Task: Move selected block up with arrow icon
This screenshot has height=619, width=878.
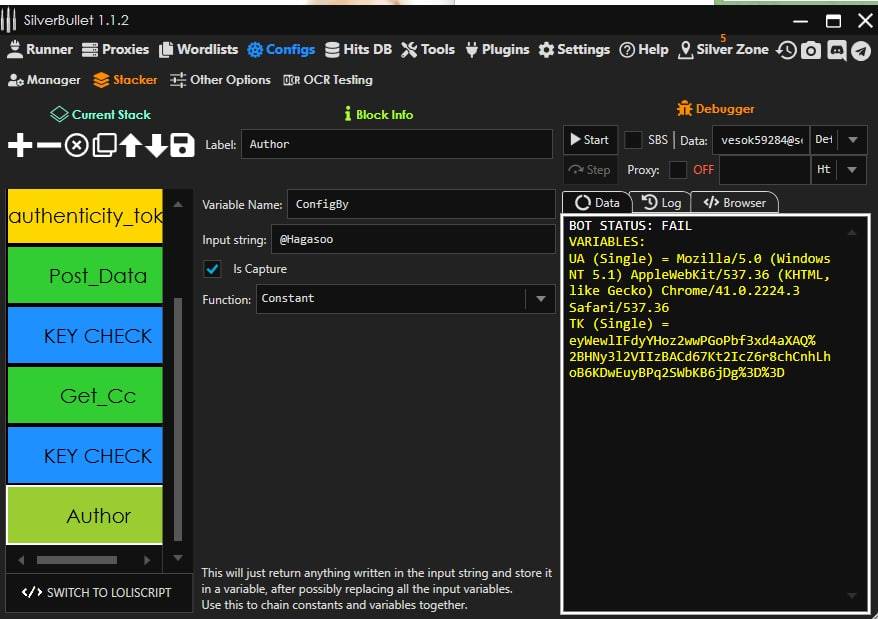Action: (x=130, y=146)
